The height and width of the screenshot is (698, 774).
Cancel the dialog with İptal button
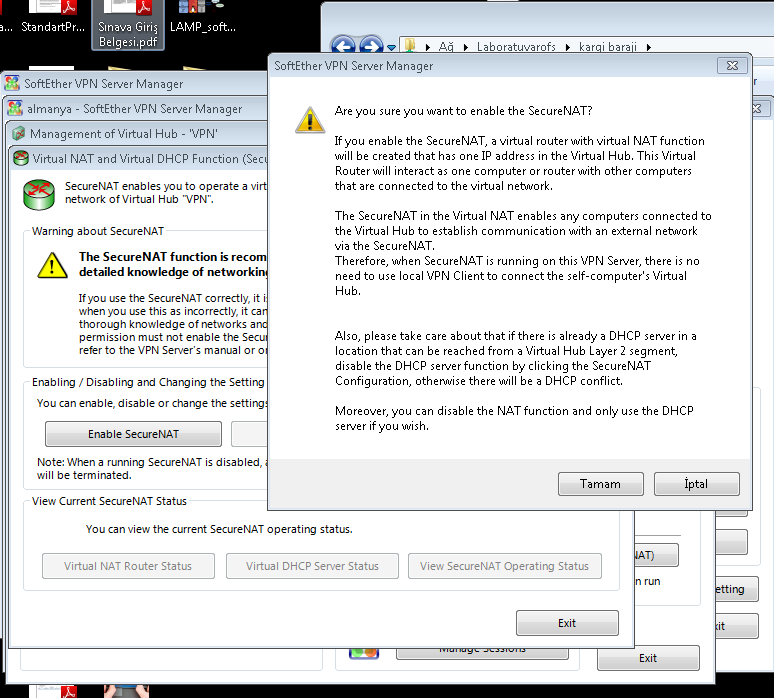pos(696,484)
